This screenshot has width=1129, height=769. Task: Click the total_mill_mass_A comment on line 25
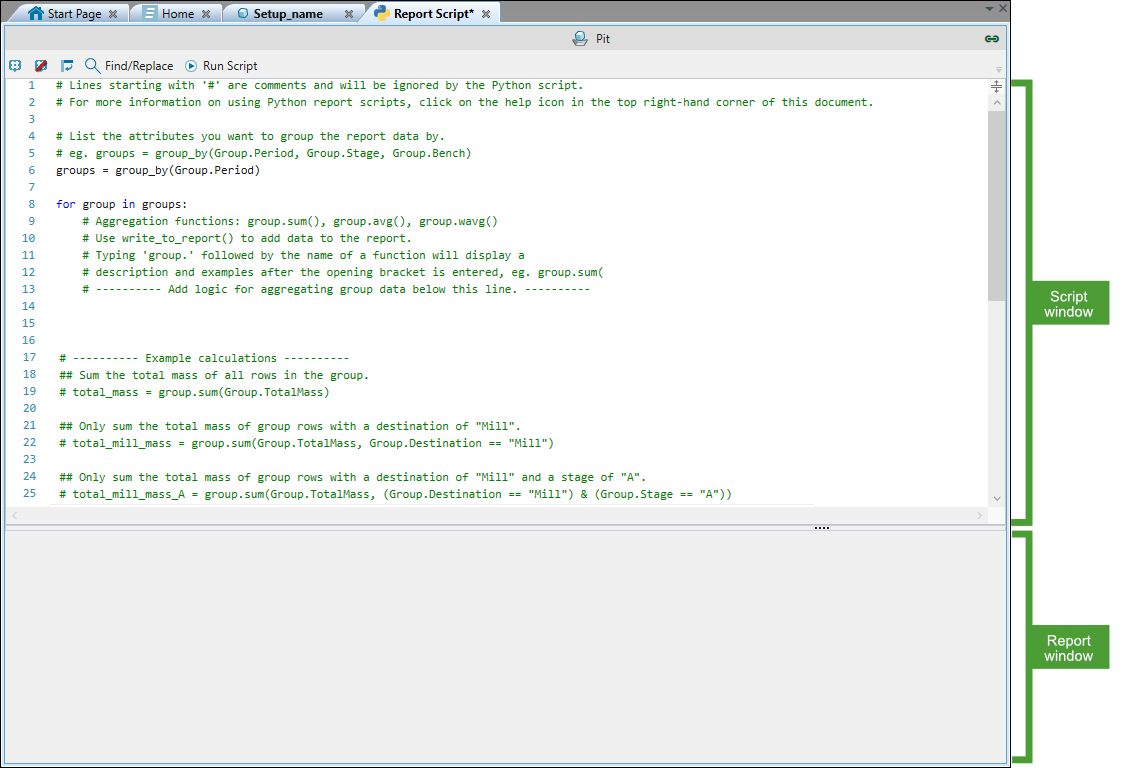click(395, 495)
